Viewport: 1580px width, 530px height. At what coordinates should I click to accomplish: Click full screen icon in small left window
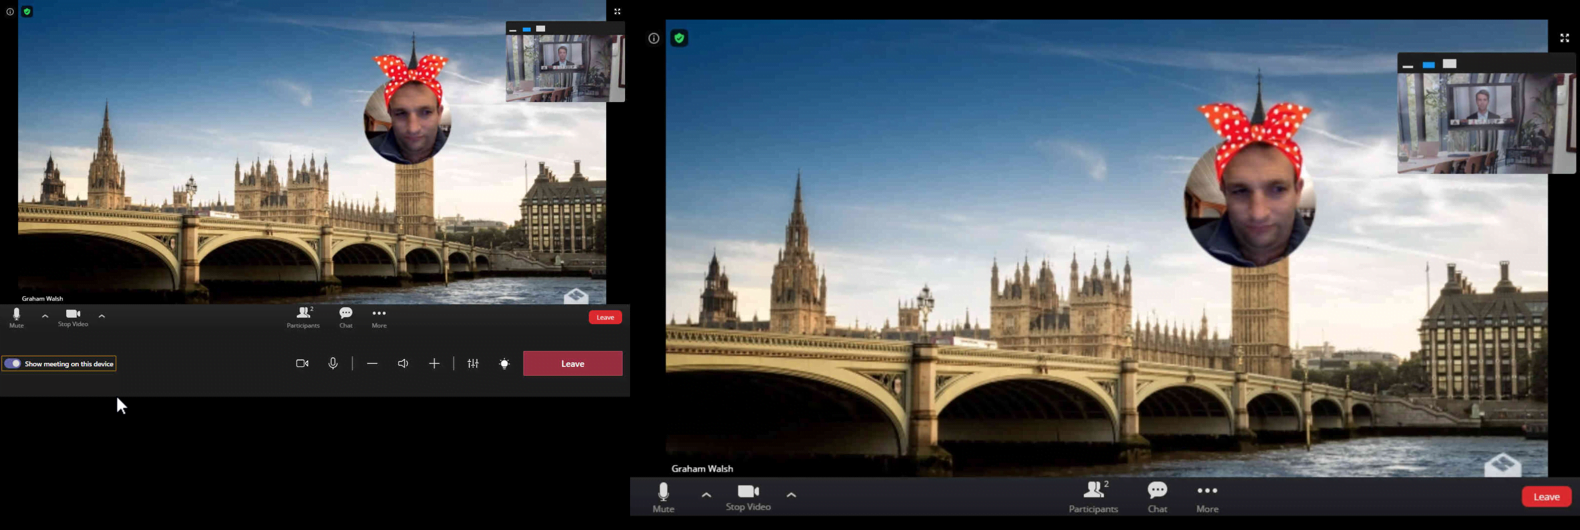click(x=617, y=12)
